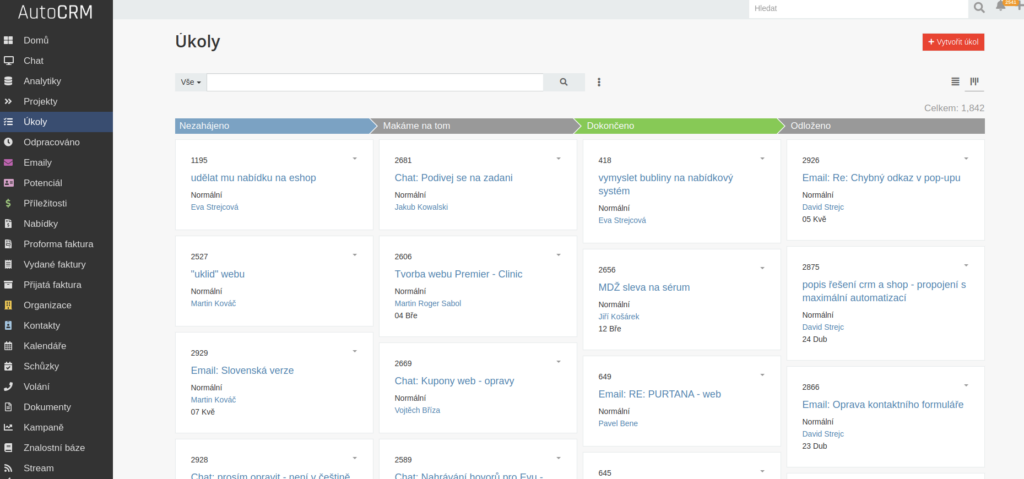The width and height of the screenshot is (1024, 479).
Task: Click the AutoCRM logo
Action: 56,12
